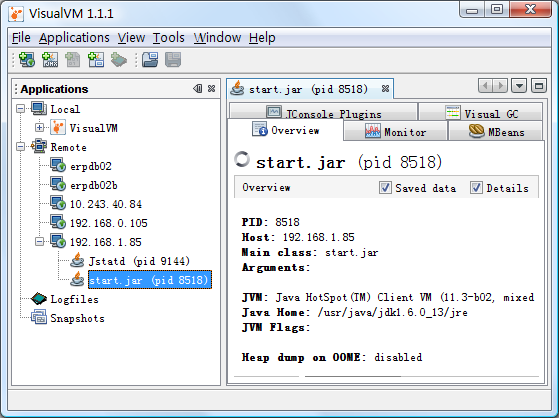Toggle the Details checkbox
Viewport: 559px width, 418px height.
[476, 188]
